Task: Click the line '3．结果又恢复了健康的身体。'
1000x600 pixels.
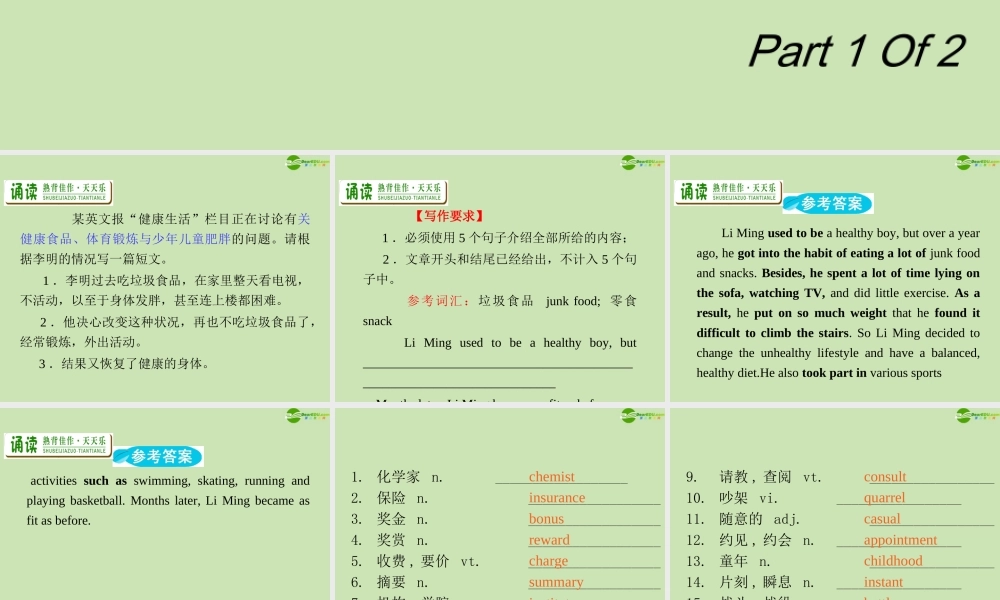Action: [124, 363]
